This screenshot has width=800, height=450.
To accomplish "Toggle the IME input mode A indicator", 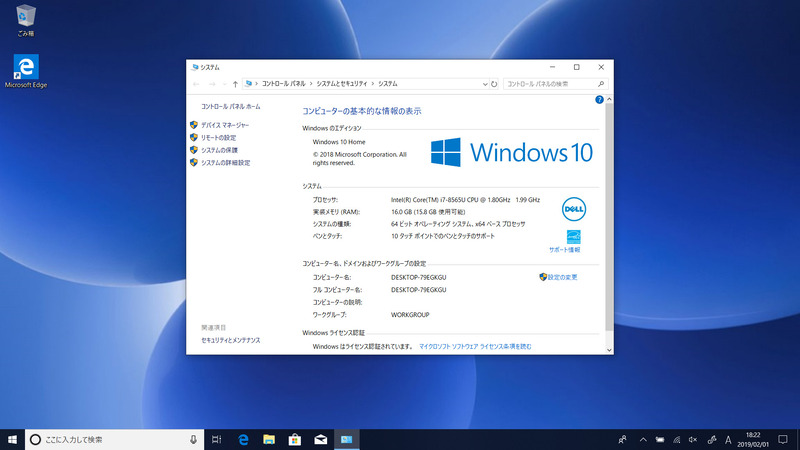I will click(x=728, y=439).
